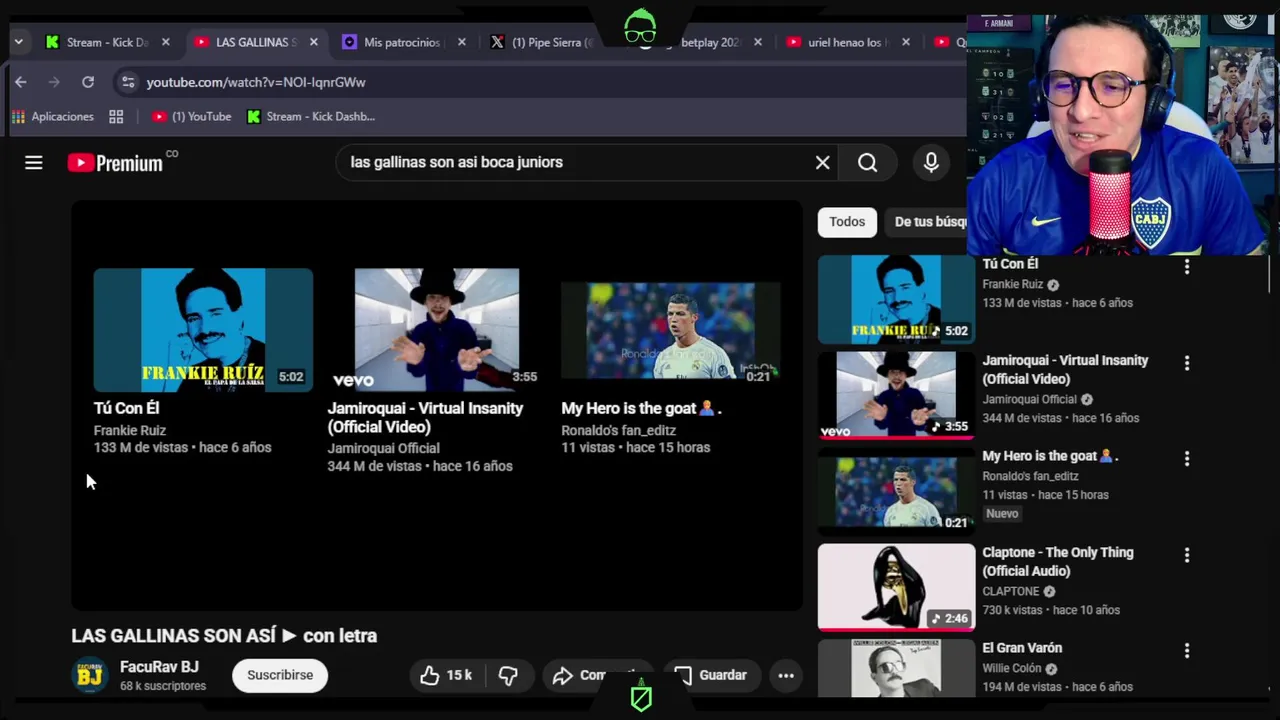The image size is (1280, 720).
Task: Open options menu for El Gran Varón
Action: [1187, 651]
